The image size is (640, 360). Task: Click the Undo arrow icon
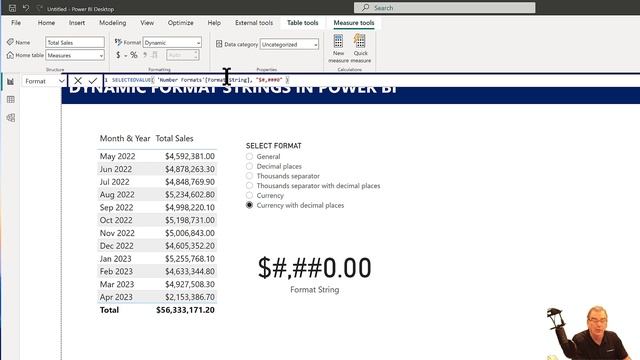26,8
